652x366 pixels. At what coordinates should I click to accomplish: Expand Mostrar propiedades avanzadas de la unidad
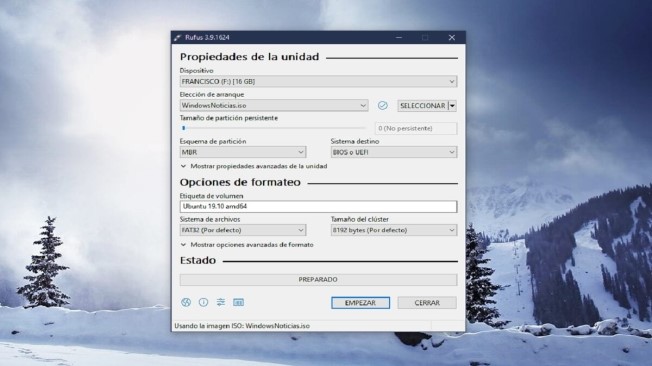254,166
